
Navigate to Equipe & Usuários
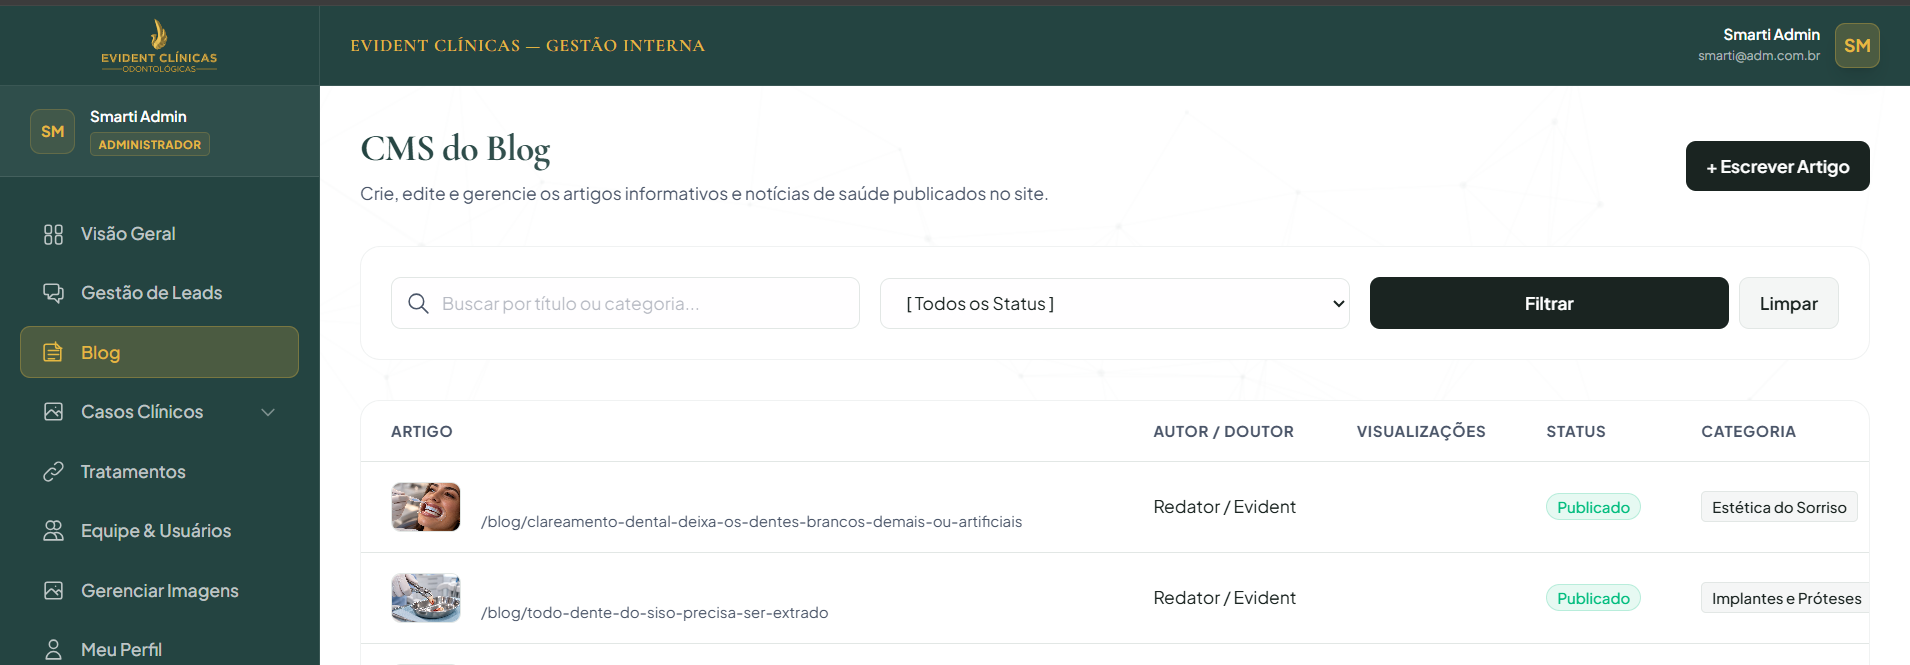click(159, 531)
